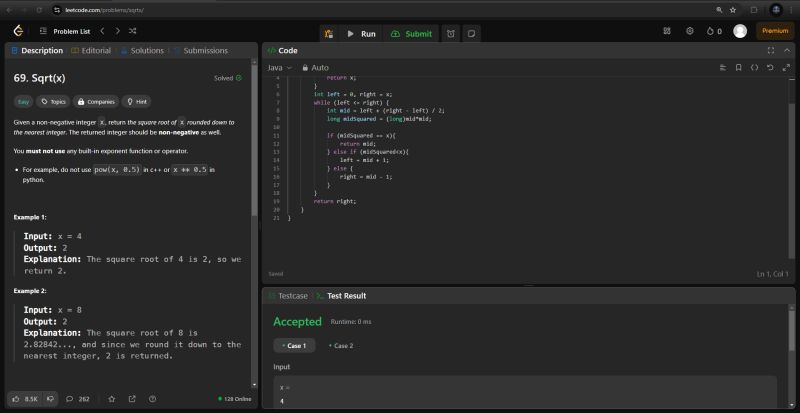Maximize the Code panel via header icon
Image resolution: width=800 pixels, height=413 pixels.
tap(770, 51)
